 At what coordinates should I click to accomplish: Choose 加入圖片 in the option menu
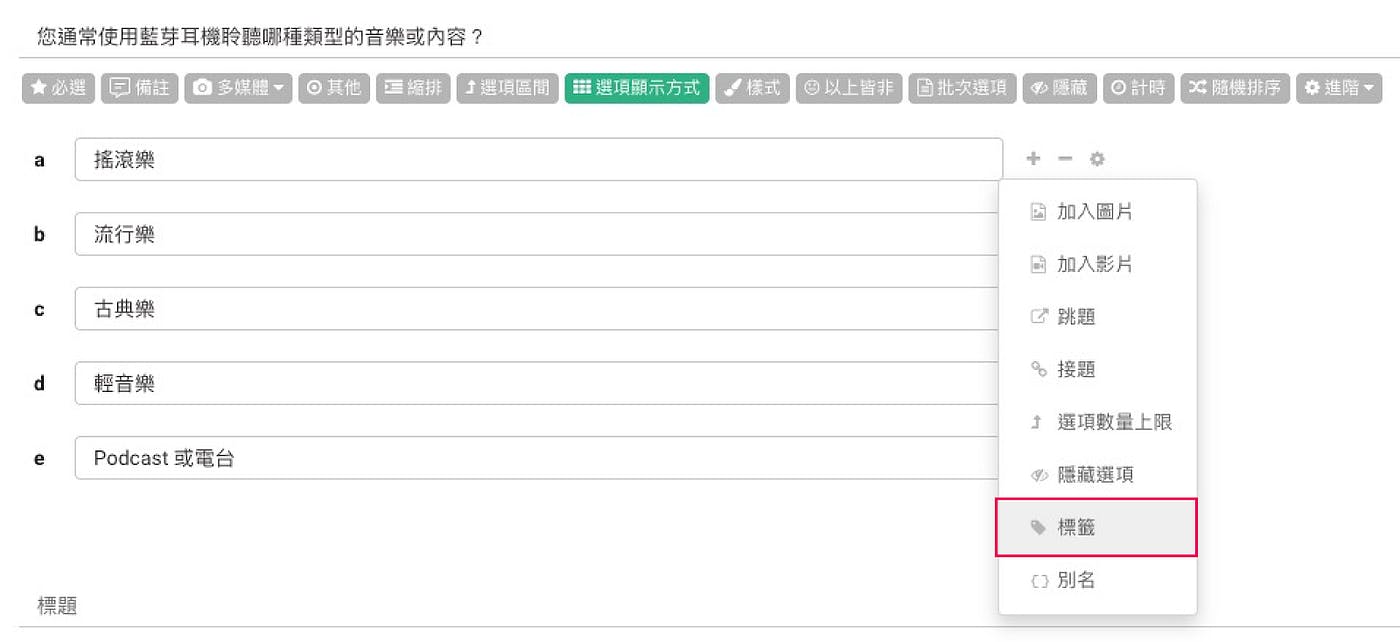click(x=1096, y=212)
